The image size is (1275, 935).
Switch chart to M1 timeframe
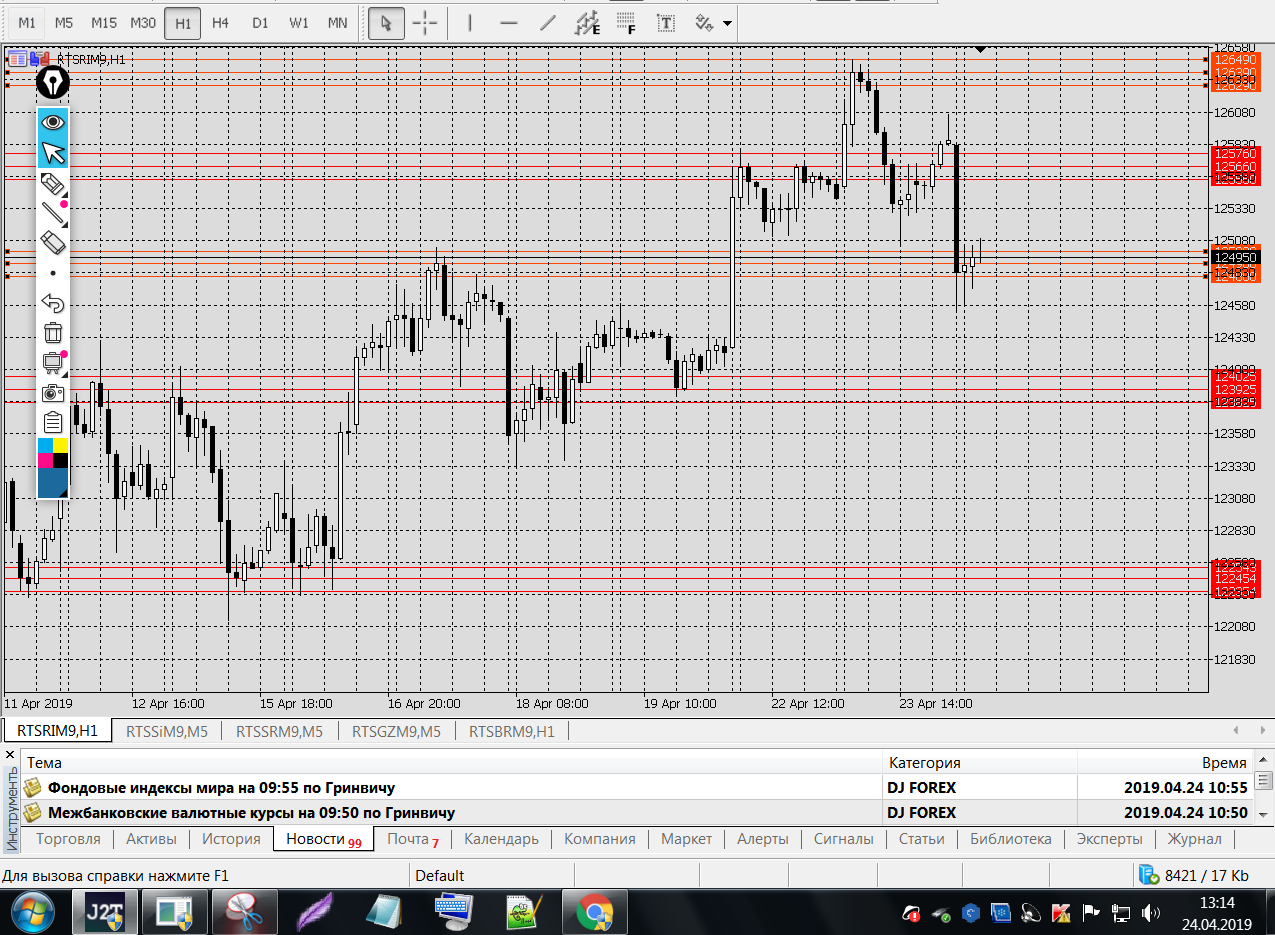[x=27, y=22]
